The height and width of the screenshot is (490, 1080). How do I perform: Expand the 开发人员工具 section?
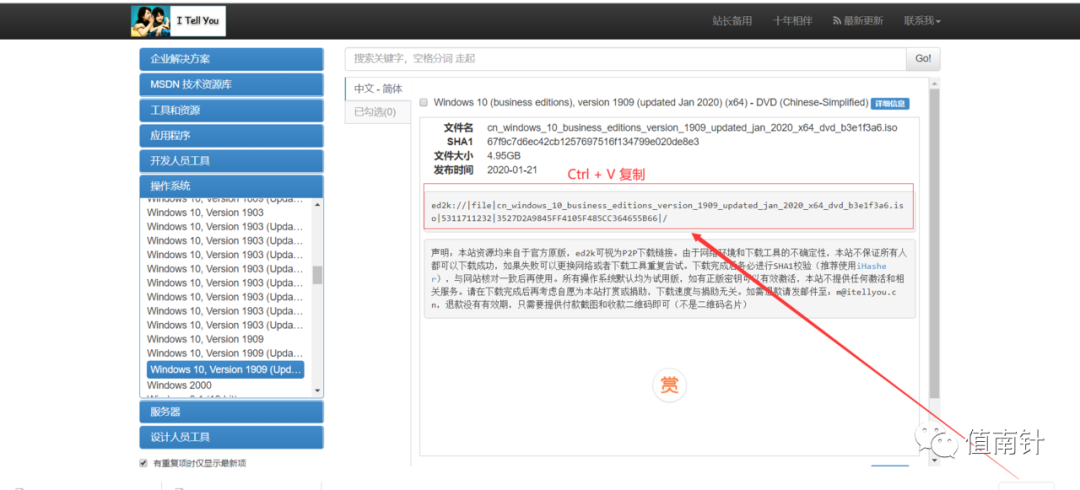(231, 161)
